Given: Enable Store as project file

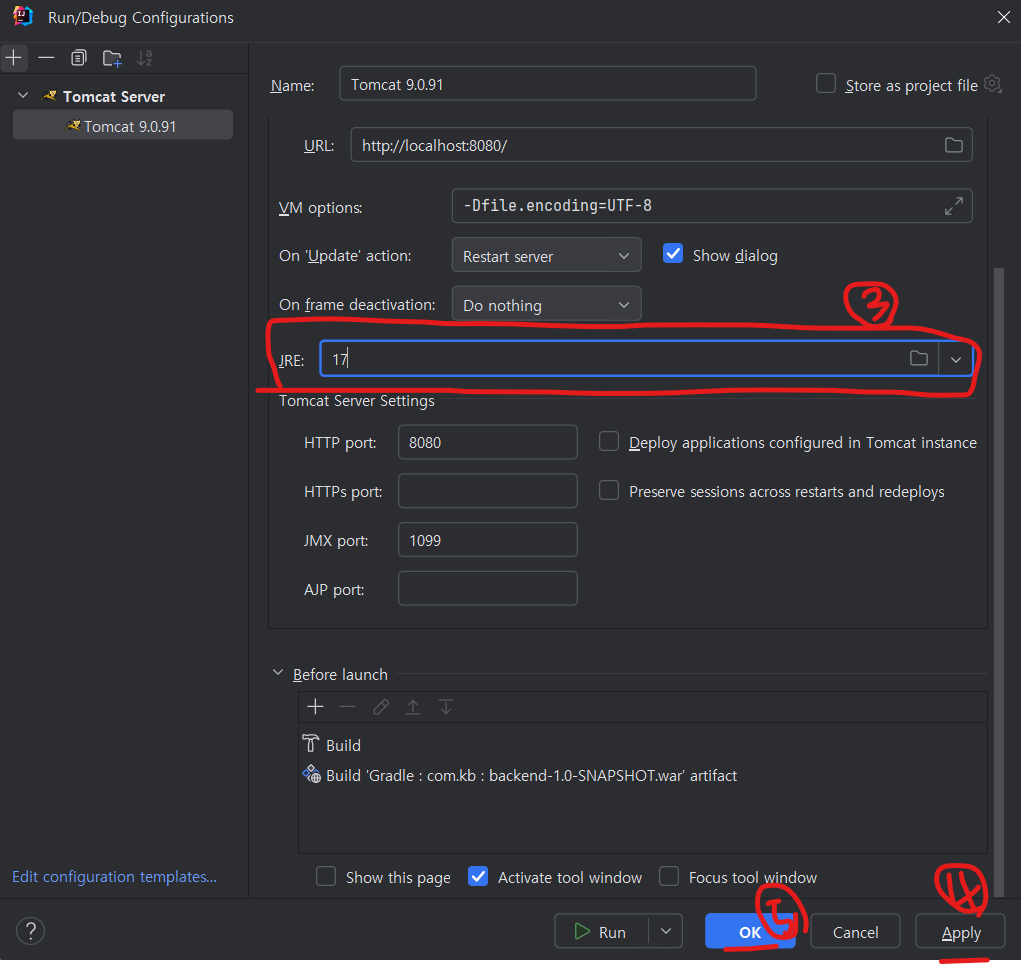Looking at the screenshot, I should (x=826, y=84).
